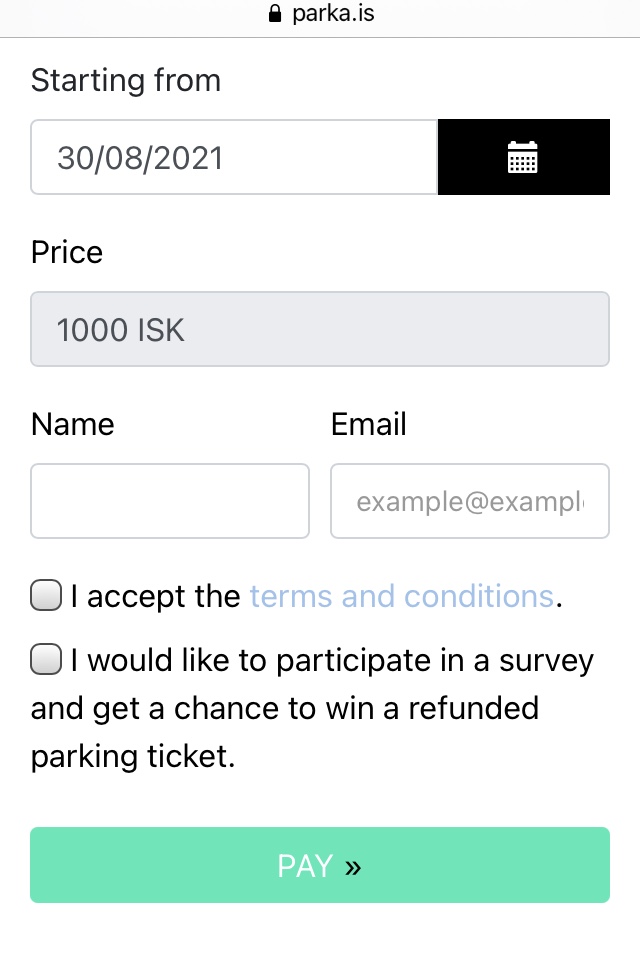The image size is (640, 973).
Task: Select the Email input field
Action: [x=470, y=501]
